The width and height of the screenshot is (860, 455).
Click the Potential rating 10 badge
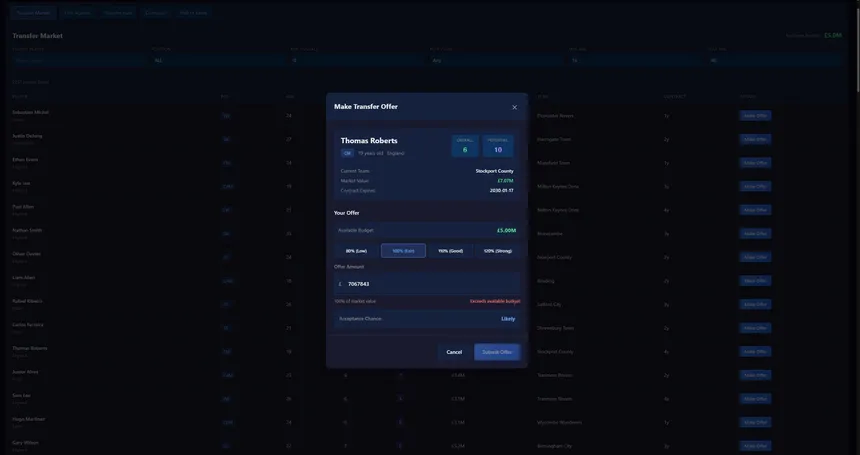coord(498,146)
